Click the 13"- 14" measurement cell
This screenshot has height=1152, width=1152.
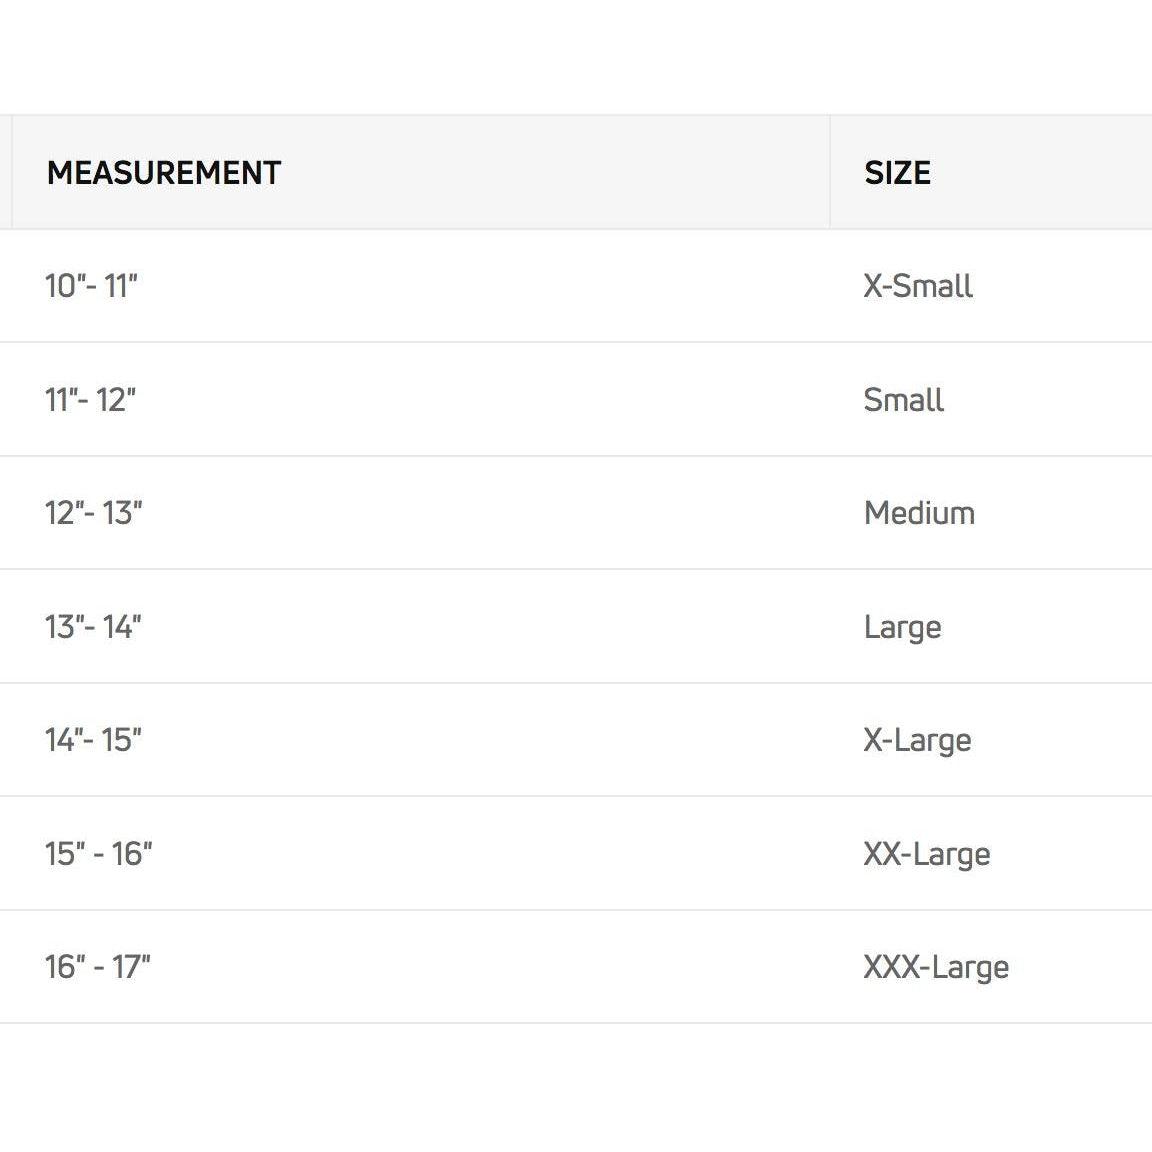(93, 627)
